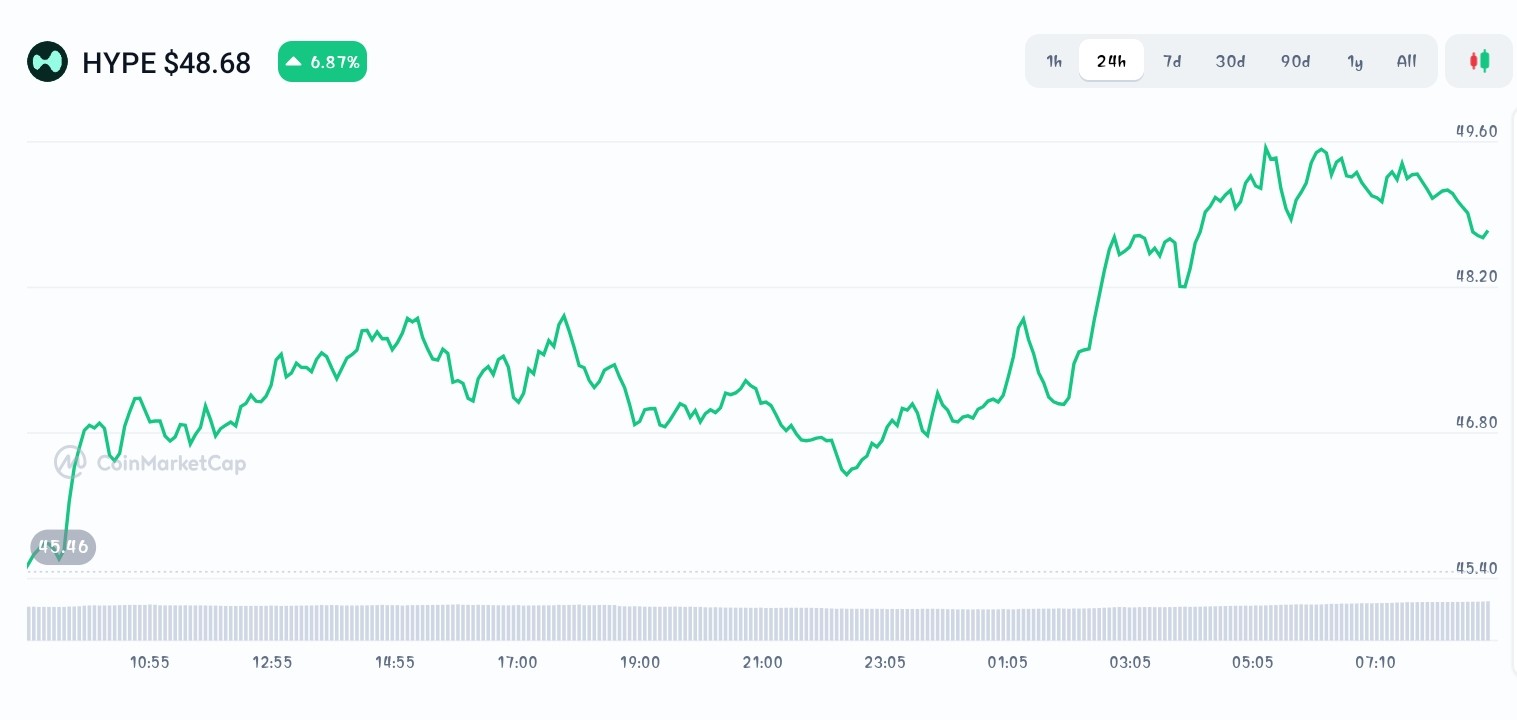Image resolution: width=1517 pixels, height=720 pixels.
Task: Click the 19:00 time axis label
Action: (x=640, y=662)
